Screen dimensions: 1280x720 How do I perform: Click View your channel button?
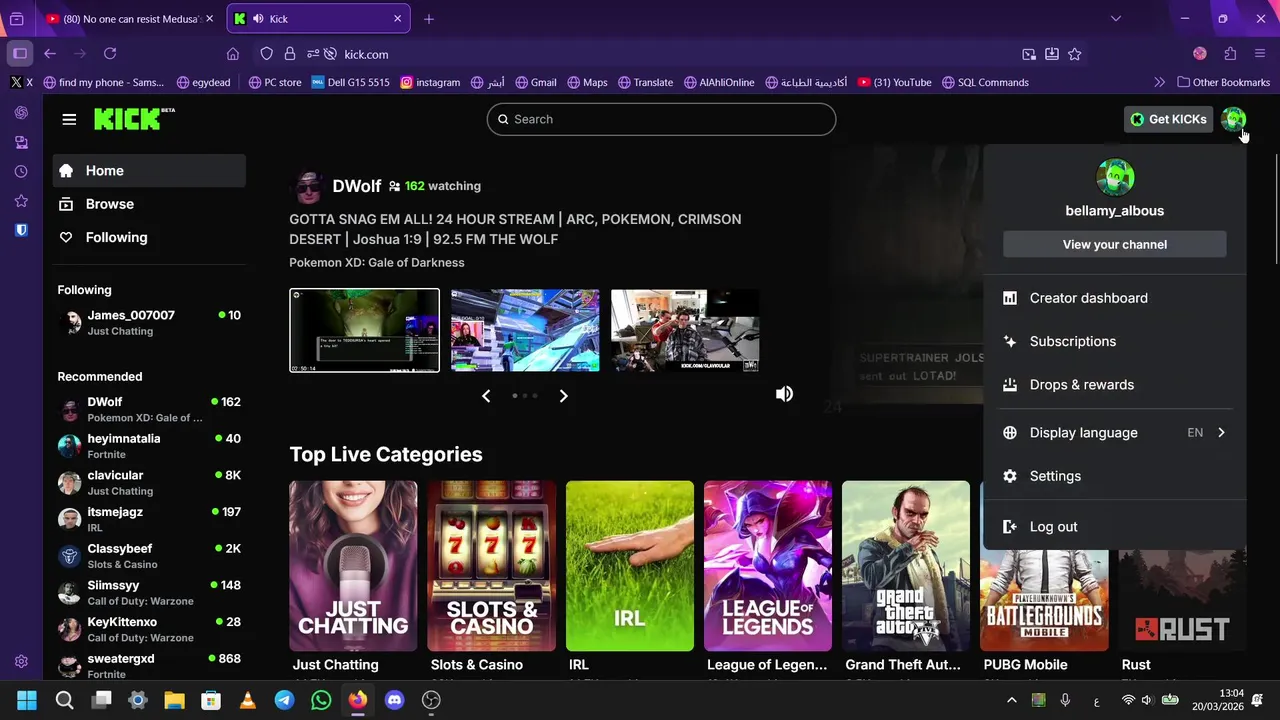click(x=1114, y=244)
